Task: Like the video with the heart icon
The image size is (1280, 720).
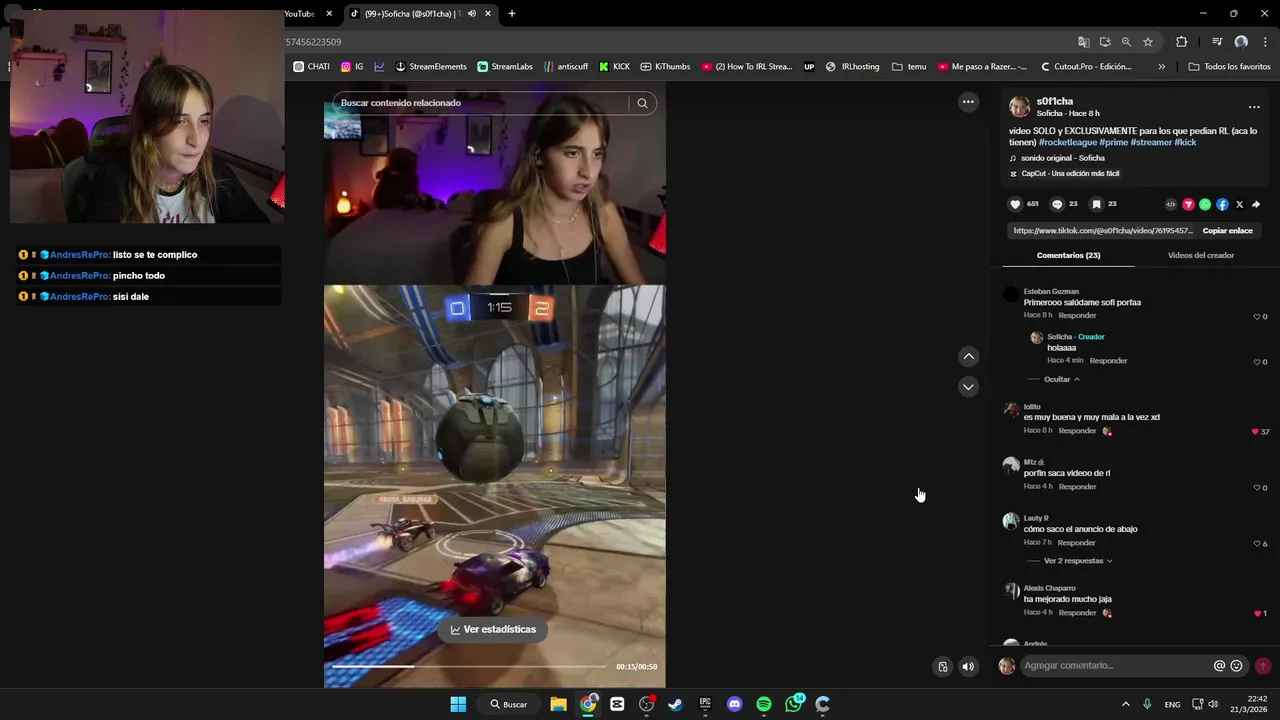Action: (x=1015, y=204)
